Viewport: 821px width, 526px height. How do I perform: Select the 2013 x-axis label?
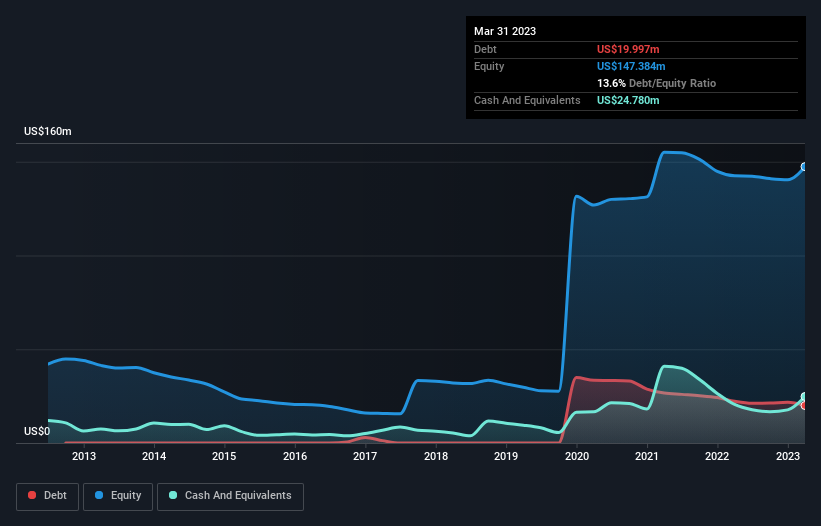point(84,456)
